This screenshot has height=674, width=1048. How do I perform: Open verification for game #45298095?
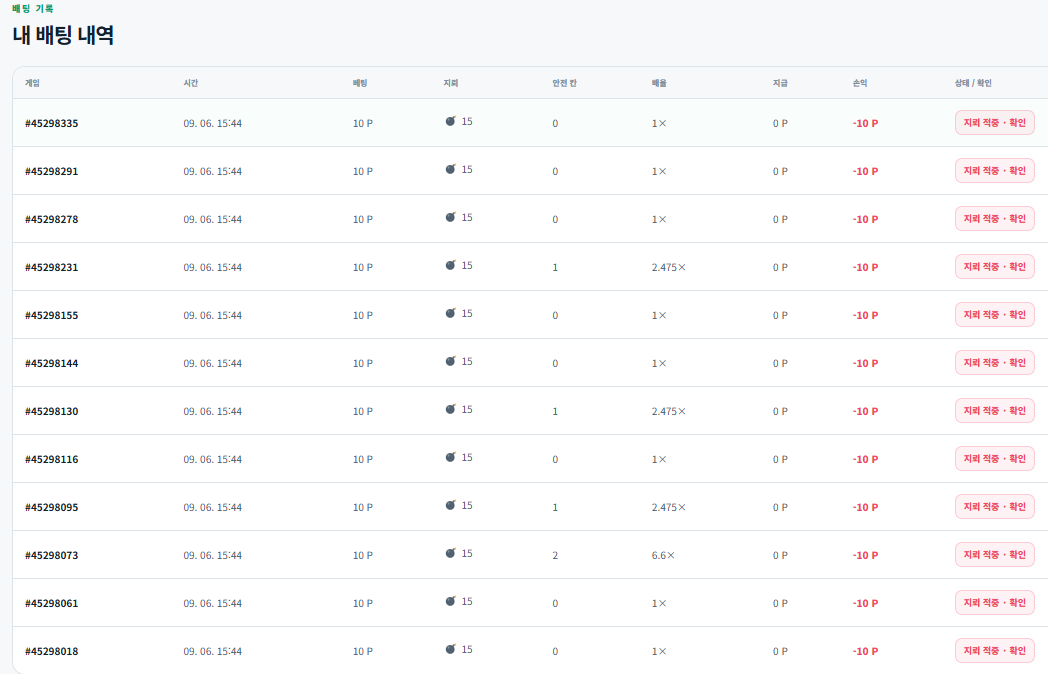(995, 507)
